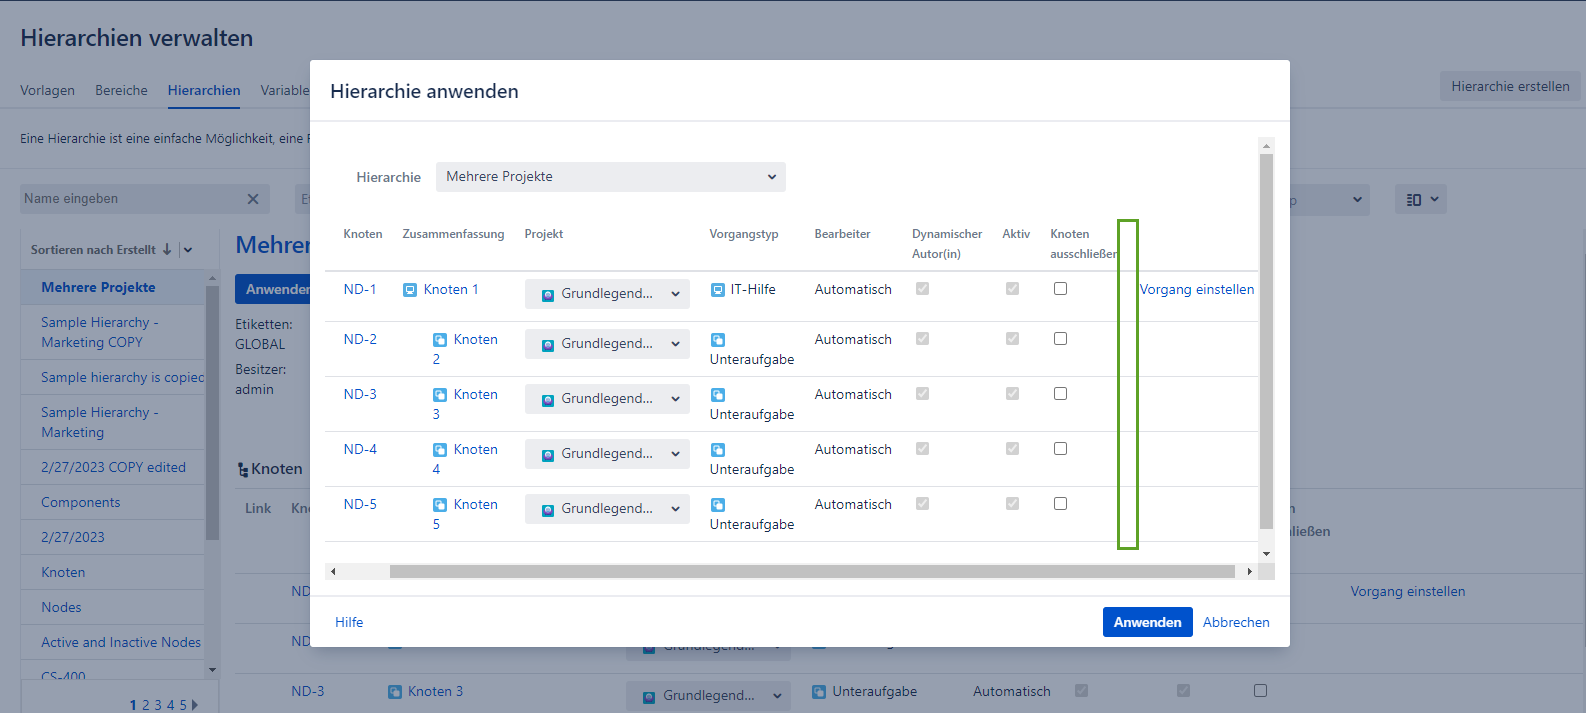Screen dimensions: 1586x713
Task: Switch to the Vorlagen tab
Action: [47, 90]
